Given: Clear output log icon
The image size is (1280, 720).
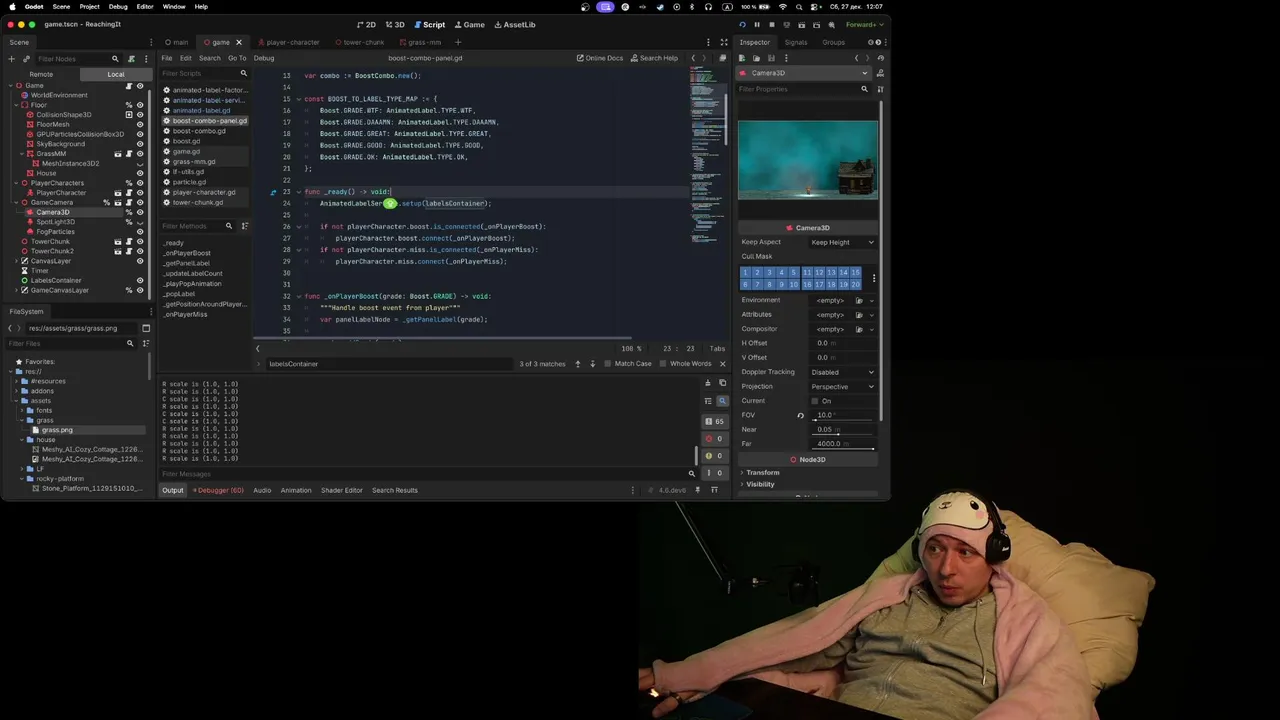Looking at the screenshot, I should click(708, 384).
